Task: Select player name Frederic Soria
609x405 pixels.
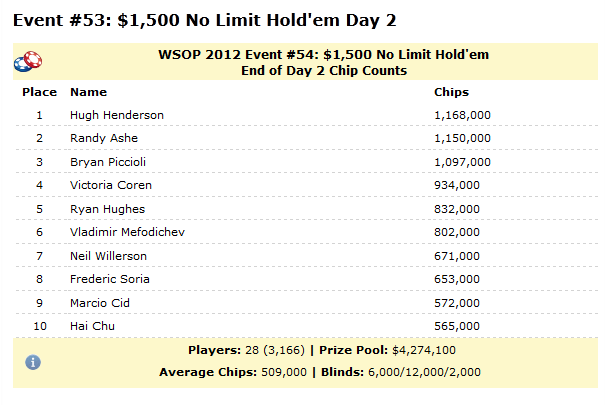Action: [110, 279]
